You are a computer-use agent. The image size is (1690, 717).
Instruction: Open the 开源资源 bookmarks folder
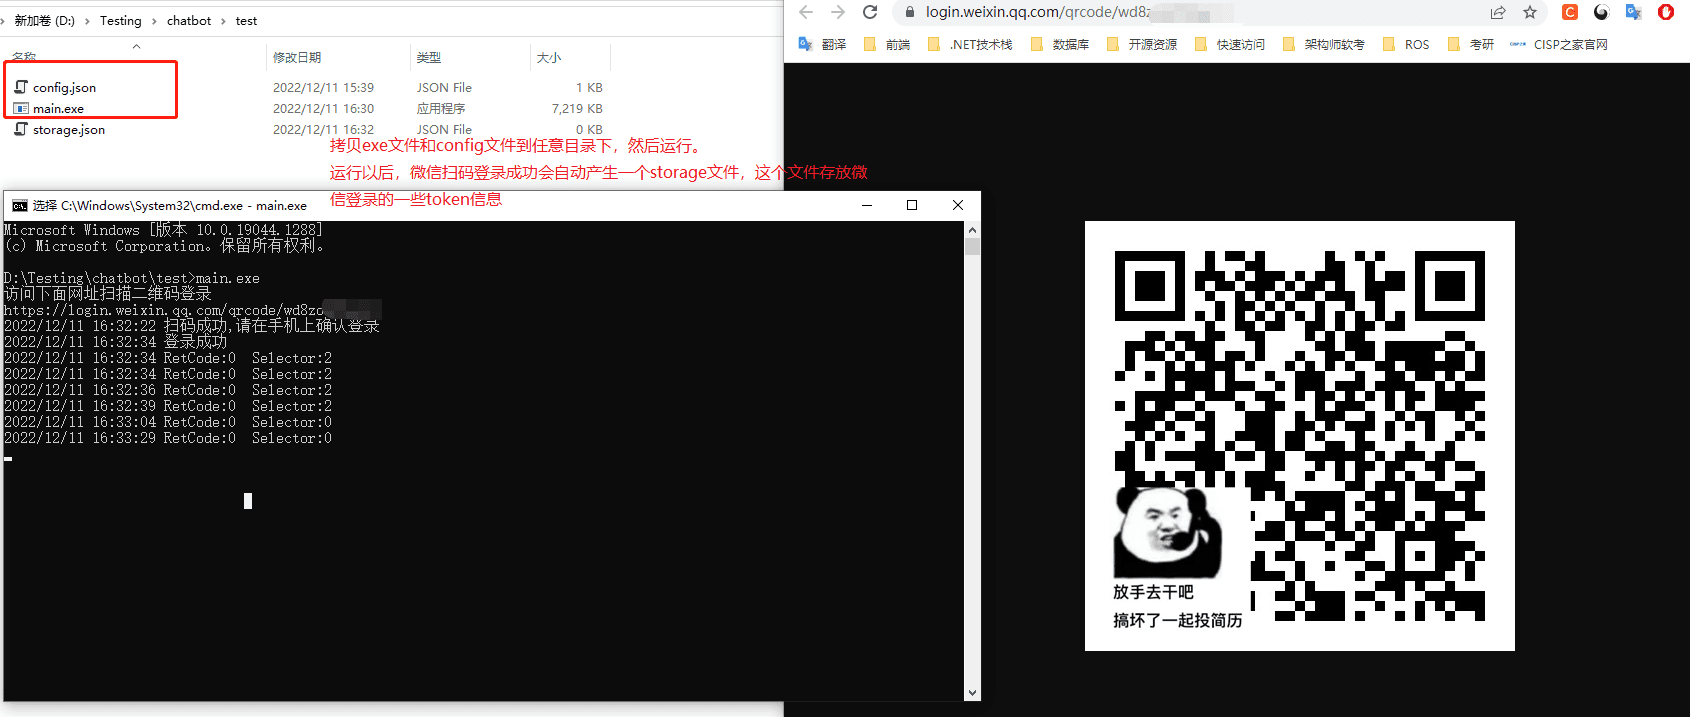(x=1142, y=44)
